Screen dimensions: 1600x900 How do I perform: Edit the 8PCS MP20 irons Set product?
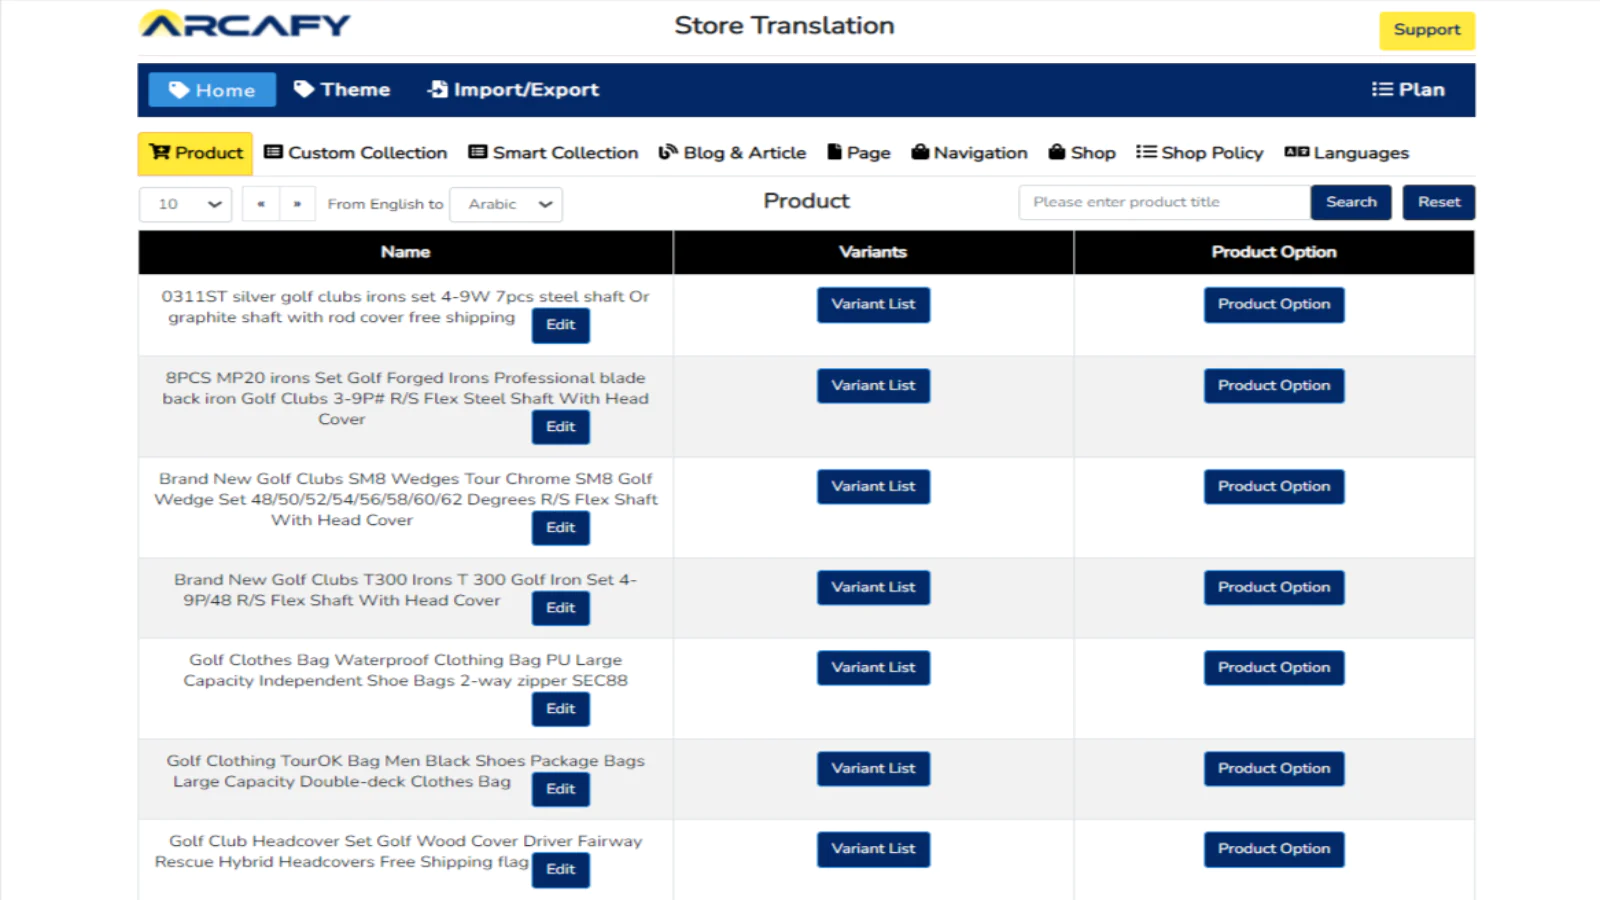[x=561, y=427]
